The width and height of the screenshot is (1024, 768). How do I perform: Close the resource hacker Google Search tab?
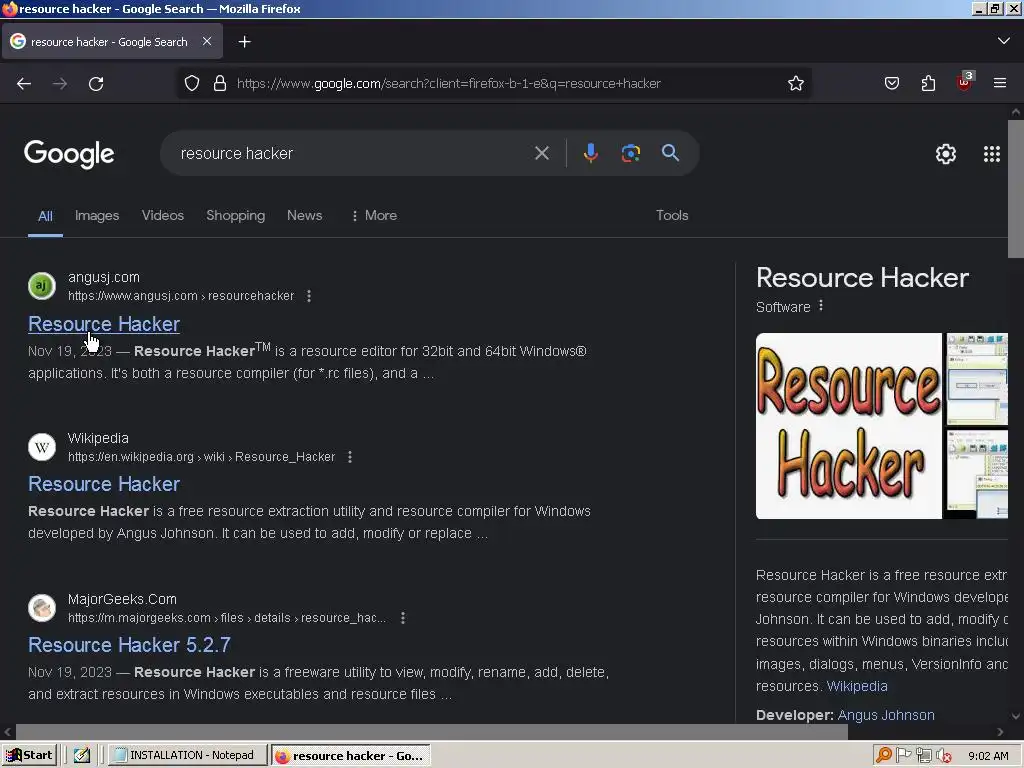(207, 41)
